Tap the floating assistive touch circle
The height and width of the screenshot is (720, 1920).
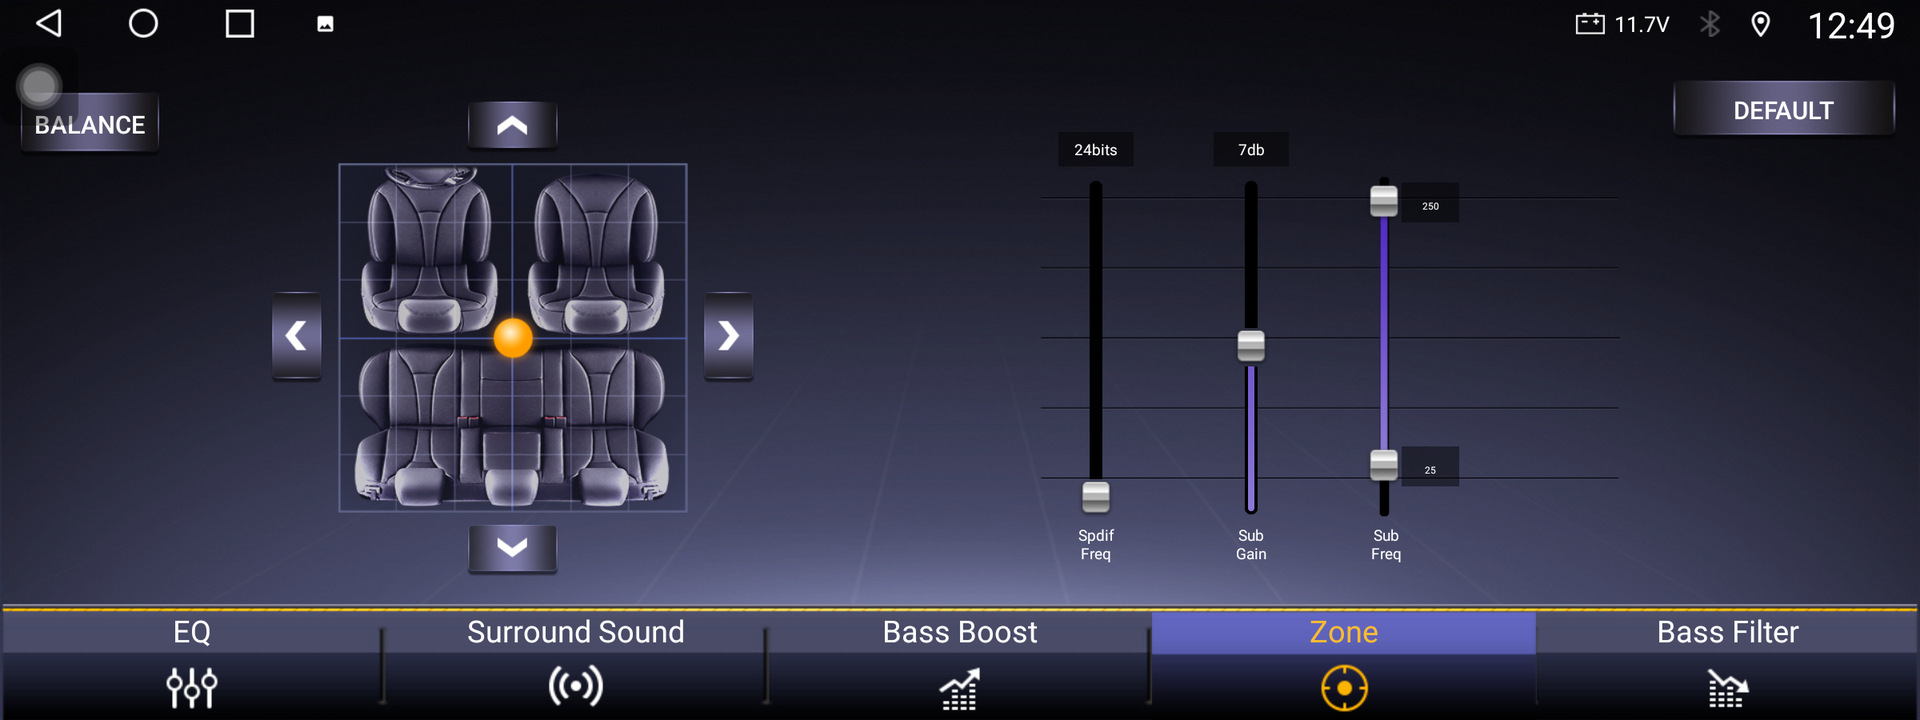coord(40,87)
